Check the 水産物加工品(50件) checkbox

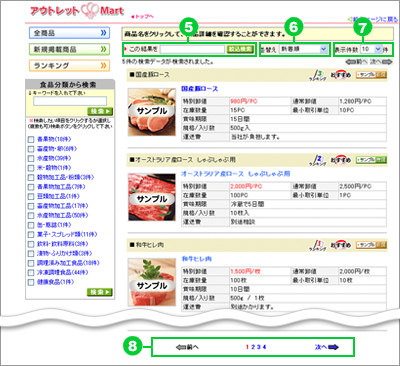(31, 216)
